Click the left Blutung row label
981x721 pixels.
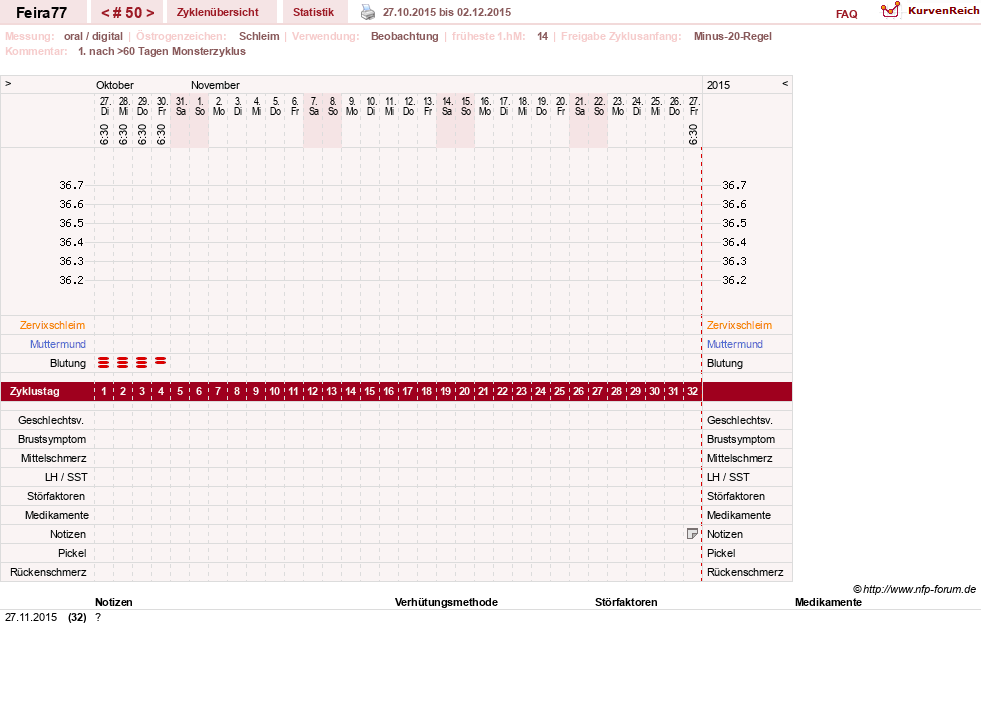pos(68,363)
